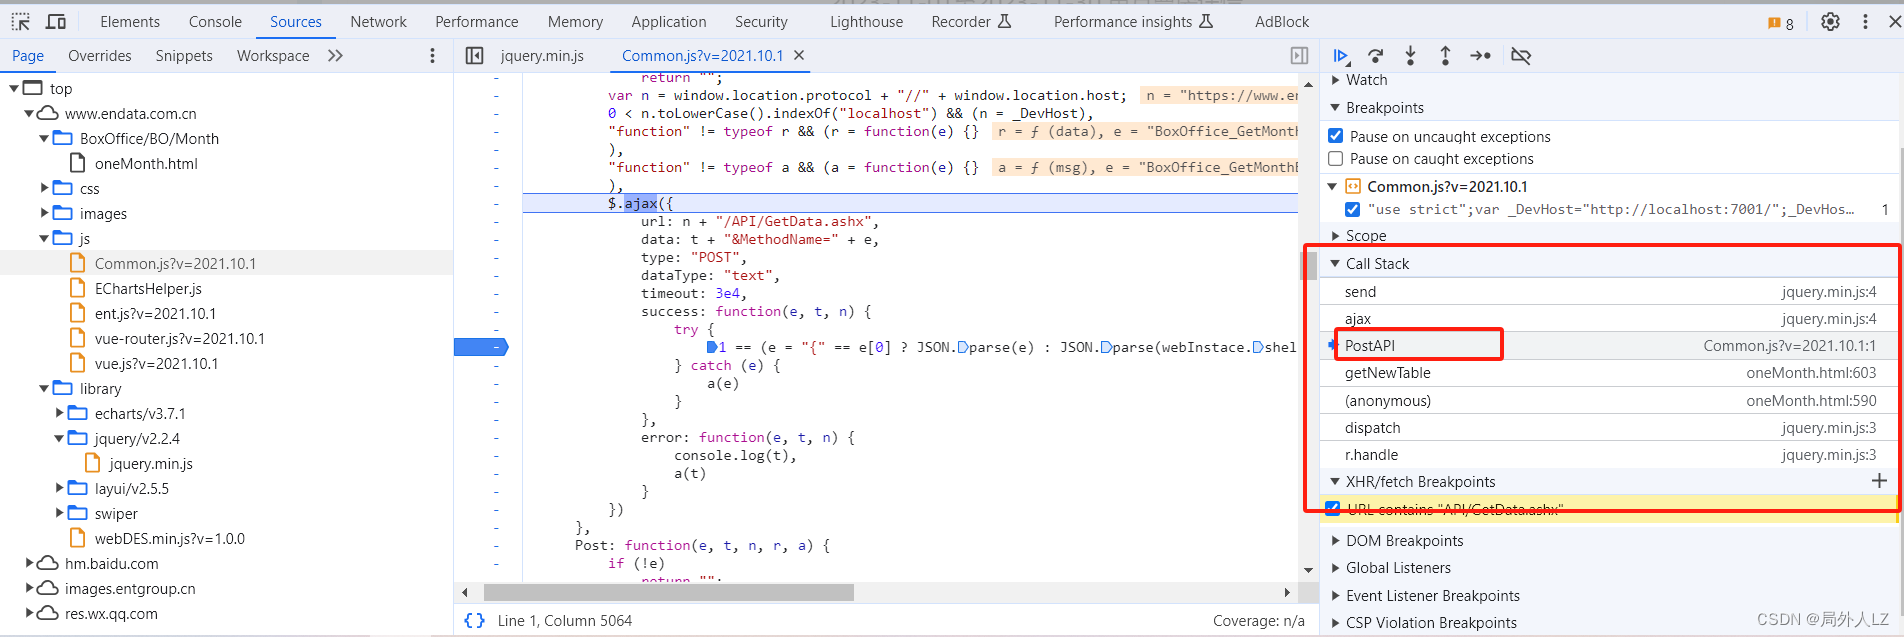The image size is (1904, 637).
Task: Enable Pause on caught exceptions
Action: [1336, 159]
